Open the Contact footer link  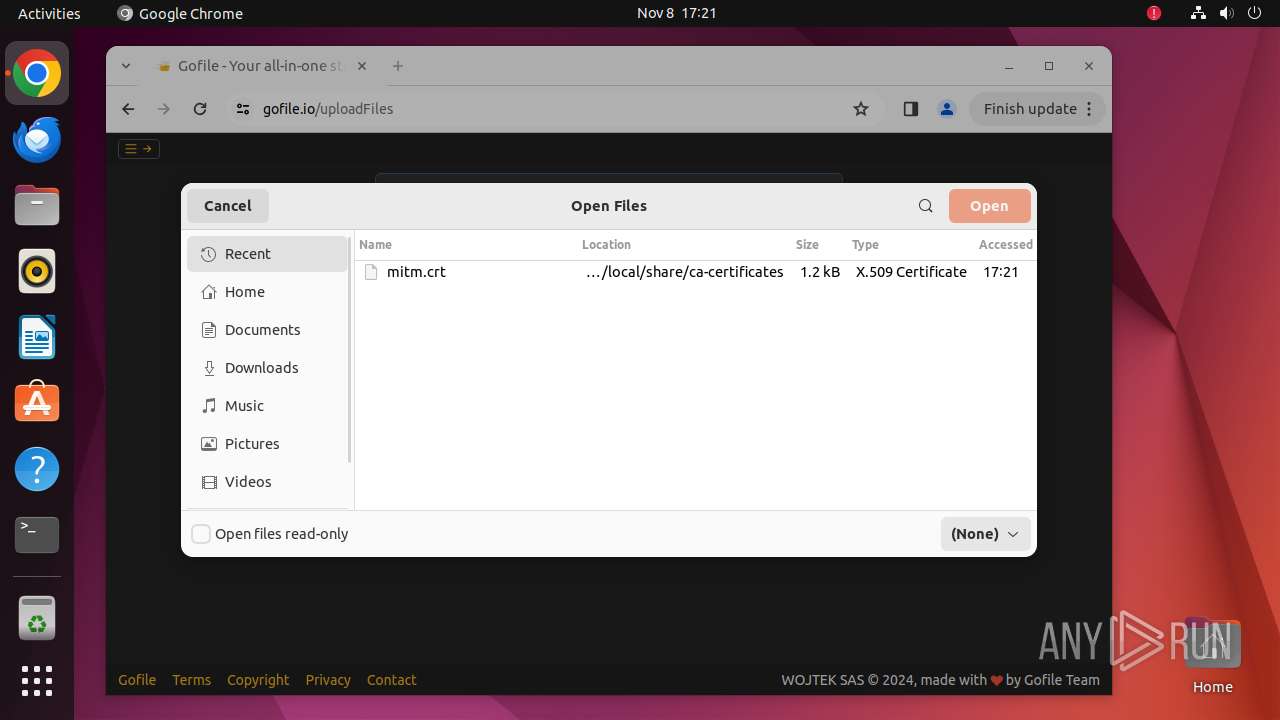(391, 680)
